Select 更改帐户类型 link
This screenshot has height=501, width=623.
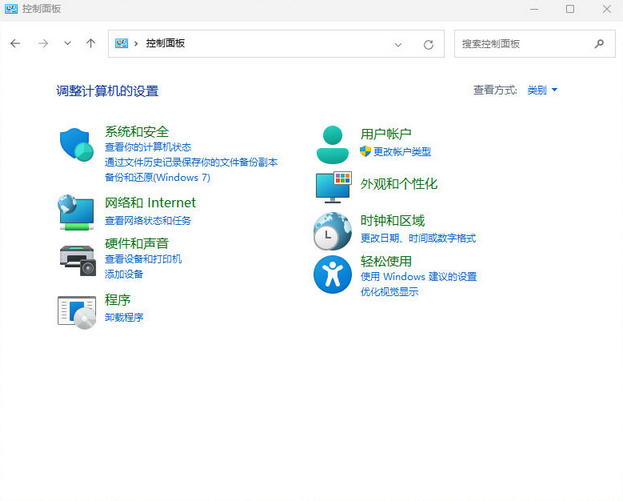click(401, 151)
